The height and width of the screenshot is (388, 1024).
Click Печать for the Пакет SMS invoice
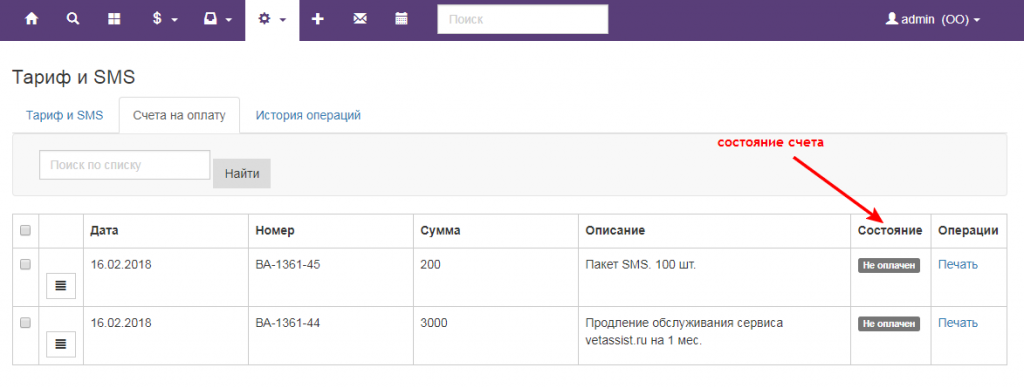(958, 265)
